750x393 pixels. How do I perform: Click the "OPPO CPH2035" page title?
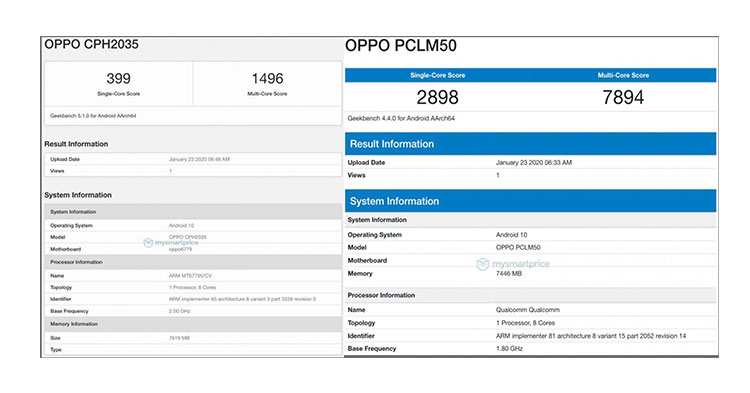tap(91, 44)
